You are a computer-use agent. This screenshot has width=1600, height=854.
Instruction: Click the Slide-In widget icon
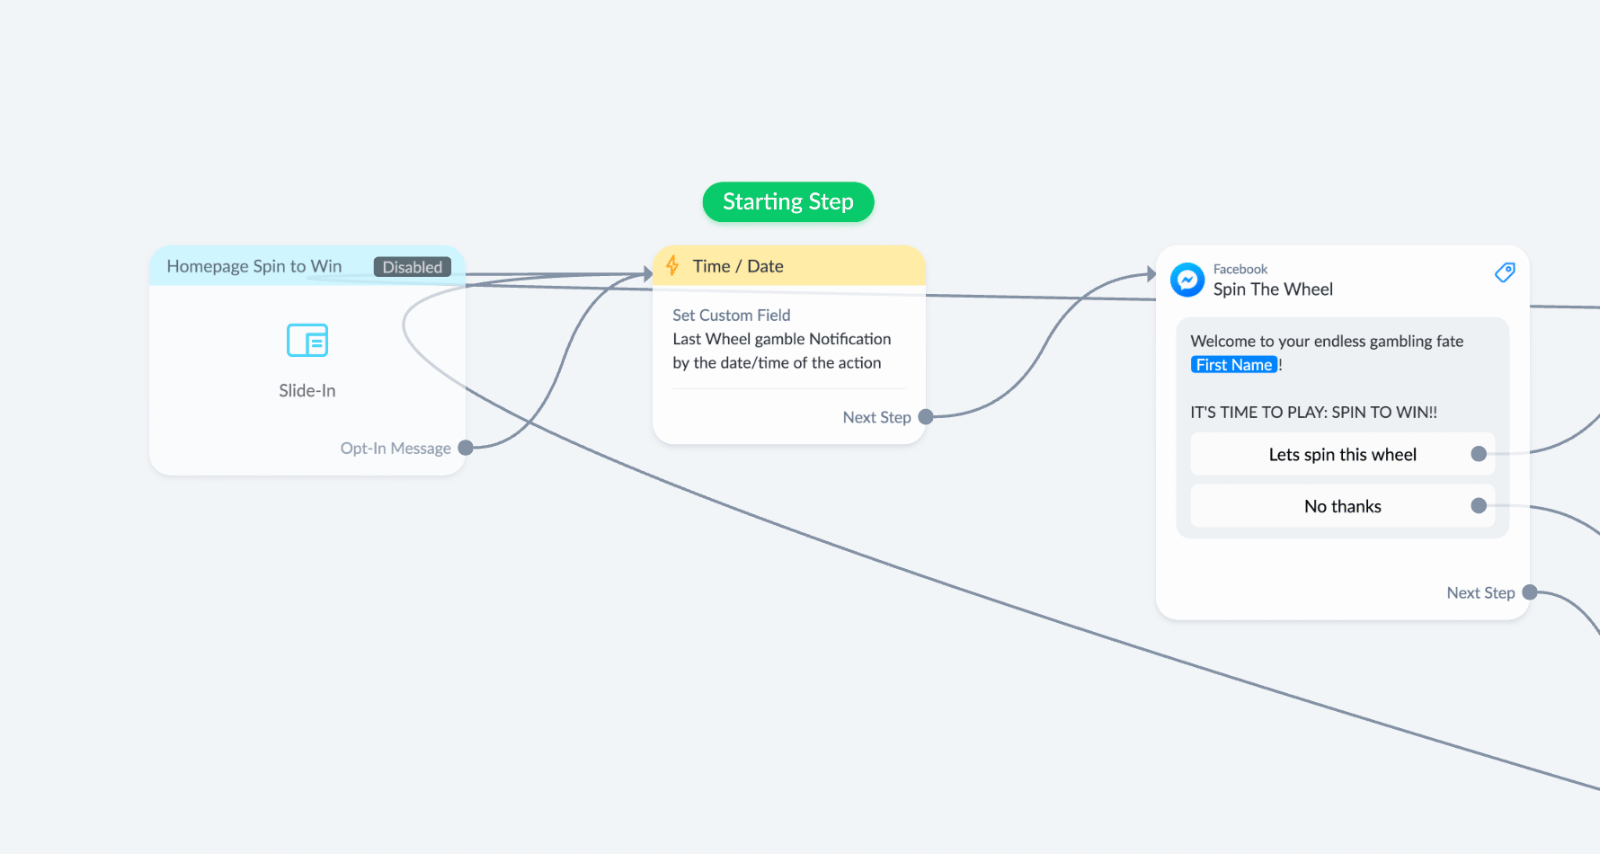(307, 340)
